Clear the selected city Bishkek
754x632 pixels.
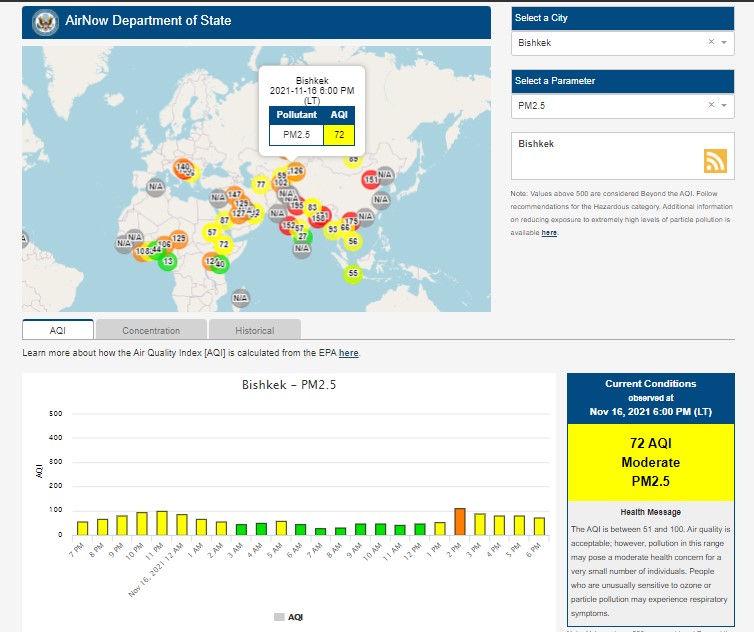(x=711, y=43)
